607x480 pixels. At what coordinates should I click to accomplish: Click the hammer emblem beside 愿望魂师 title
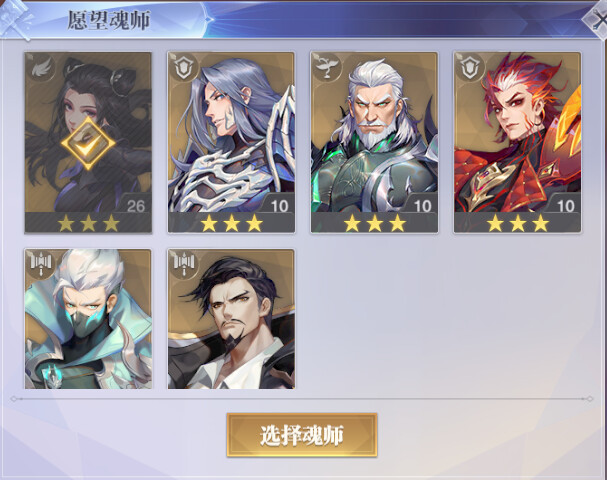tap(15, 20)
